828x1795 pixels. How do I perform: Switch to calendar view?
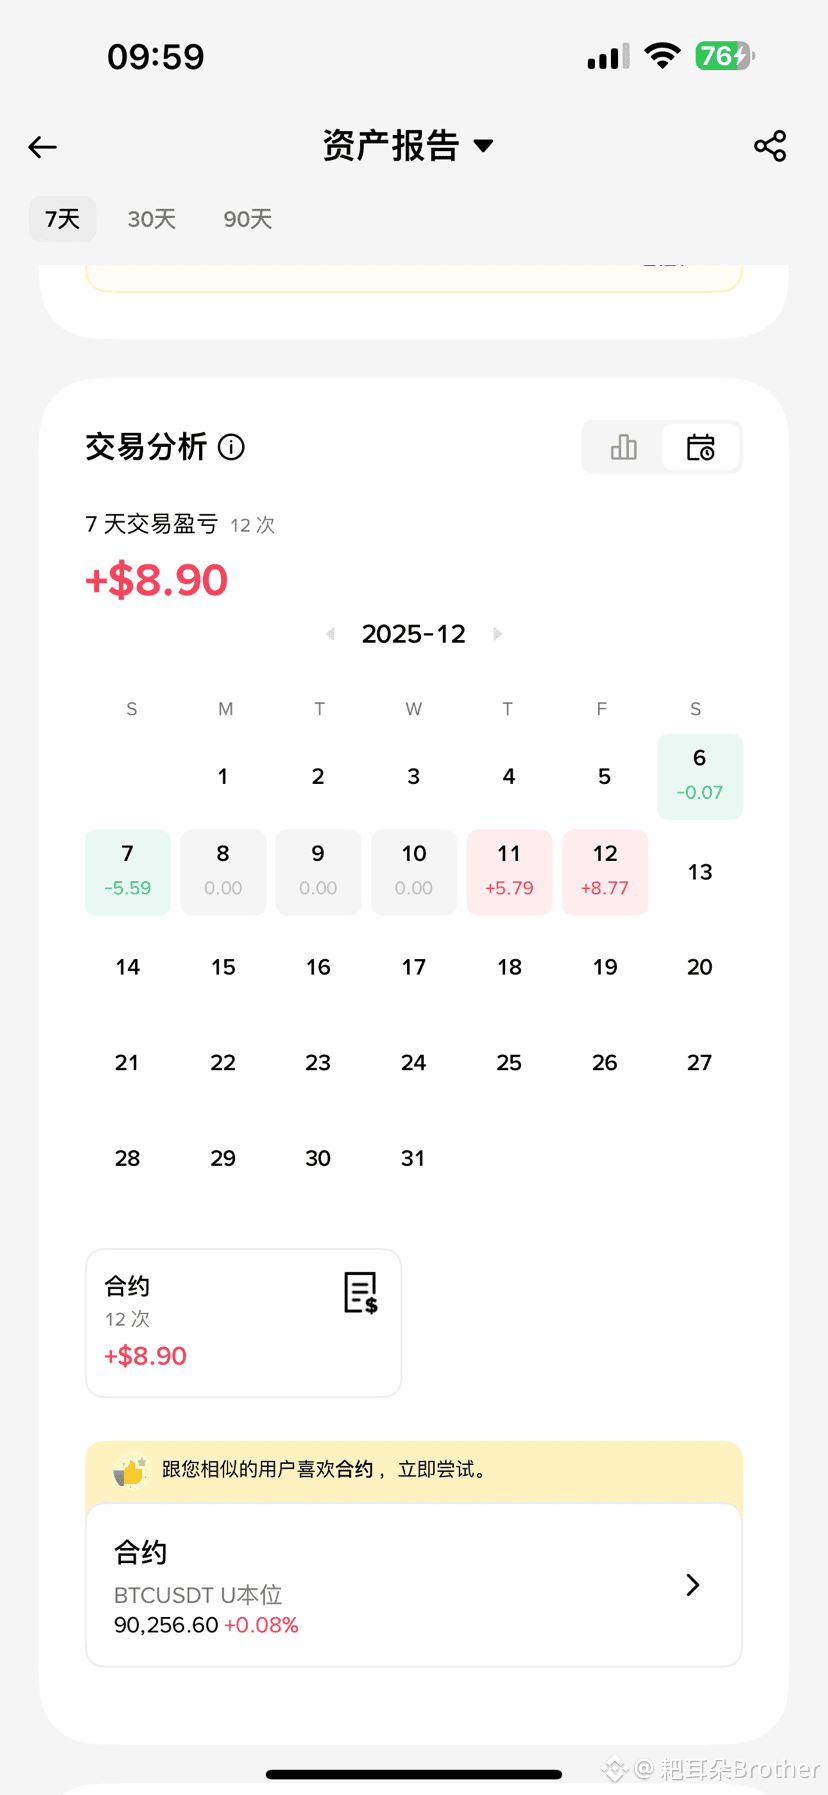[700, 447]
